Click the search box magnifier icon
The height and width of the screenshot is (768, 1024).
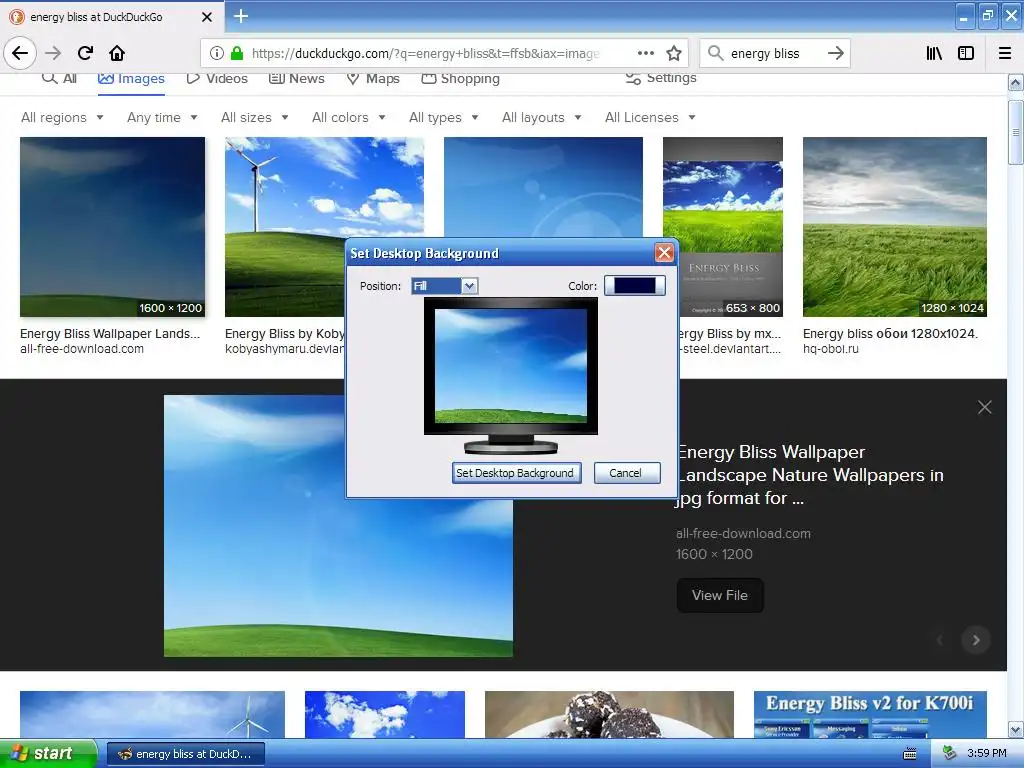tap(716, 53)
